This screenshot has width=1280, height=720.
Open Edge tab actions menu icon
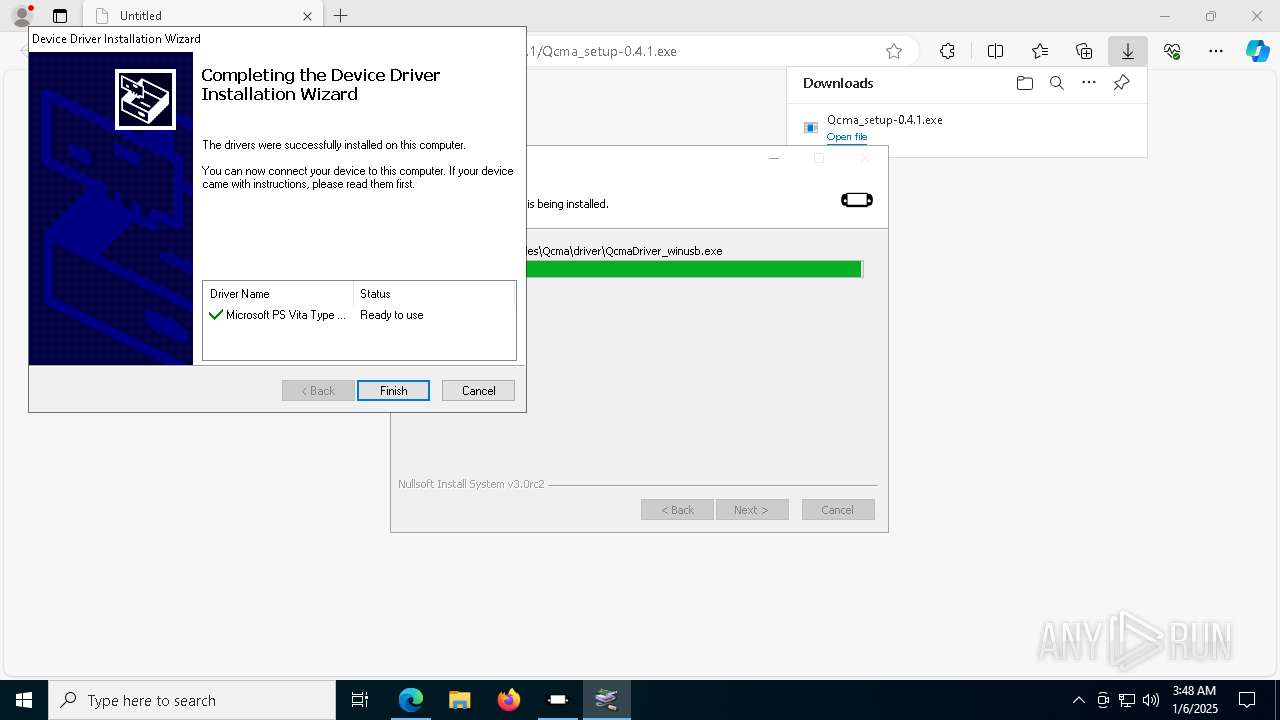(60, 16)
